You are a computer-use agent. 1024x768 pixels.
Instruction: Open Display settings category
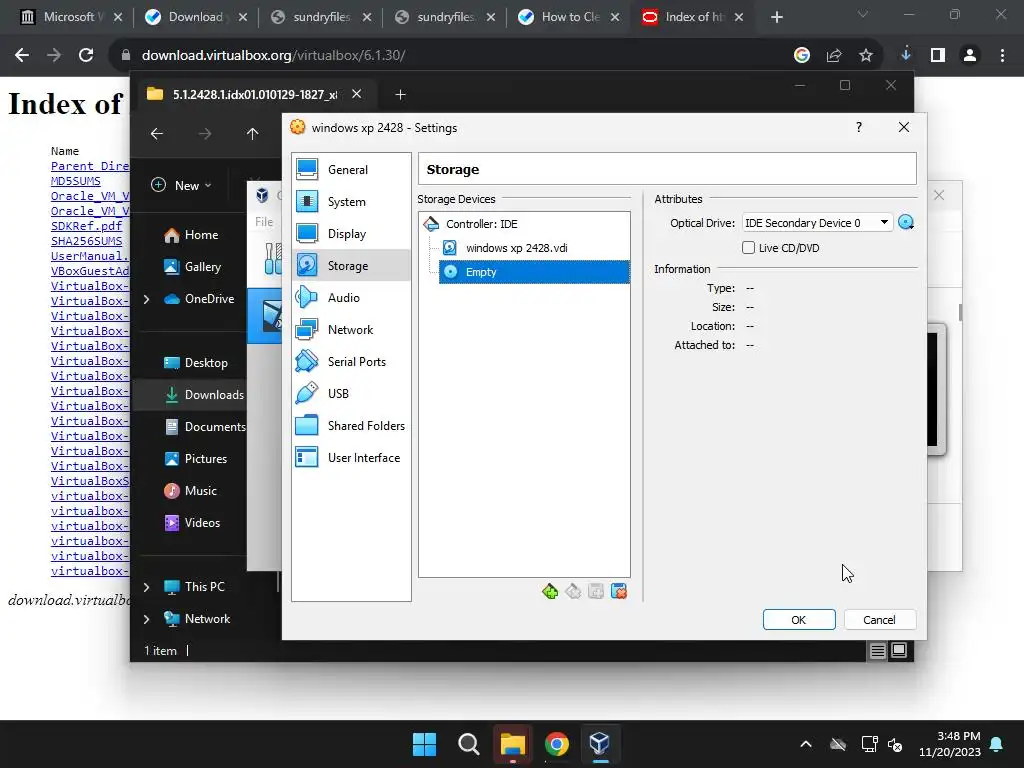click(x=351, y=234)
